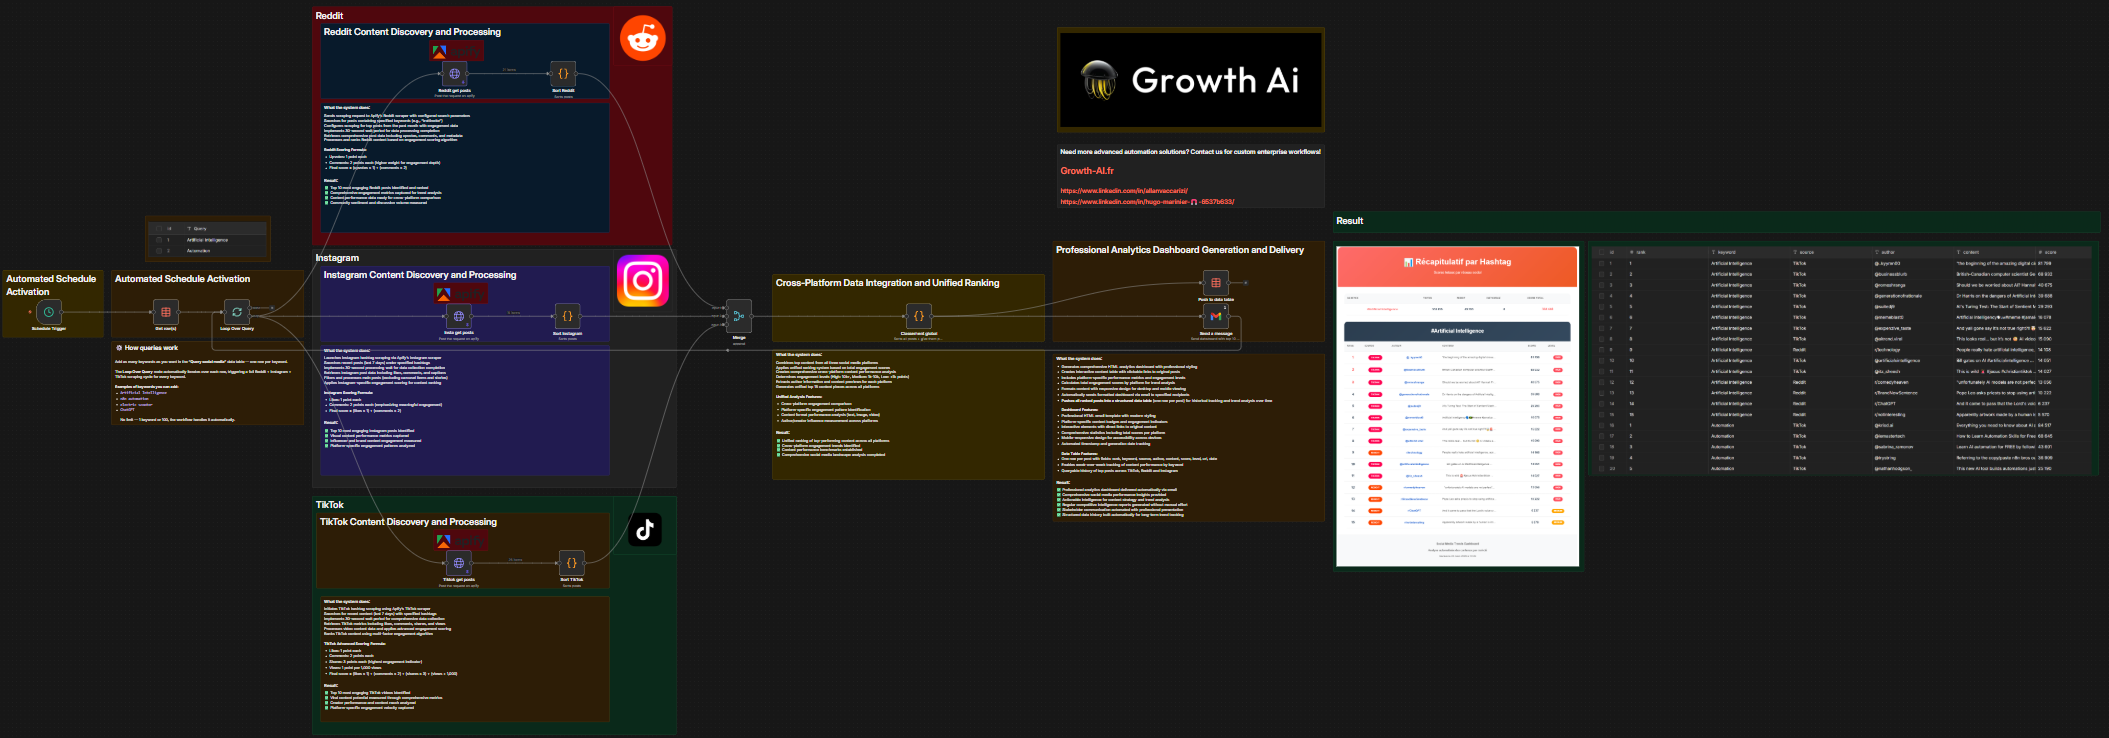This screenshot has height=738, width=2109.
Task: Click the score column header
Action: 2046,252
